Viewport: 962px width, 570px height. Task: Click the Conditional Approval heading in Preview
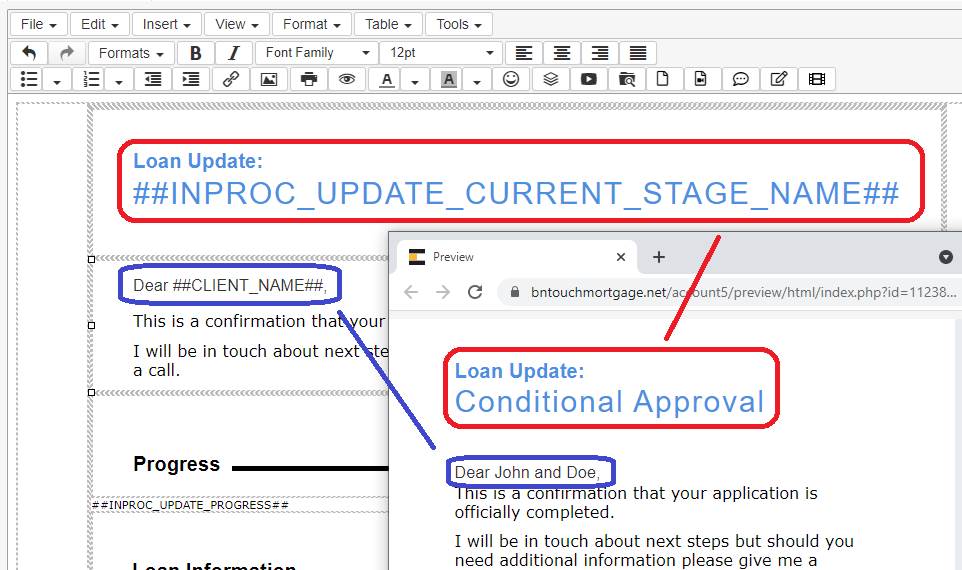[x=610, y=402]
